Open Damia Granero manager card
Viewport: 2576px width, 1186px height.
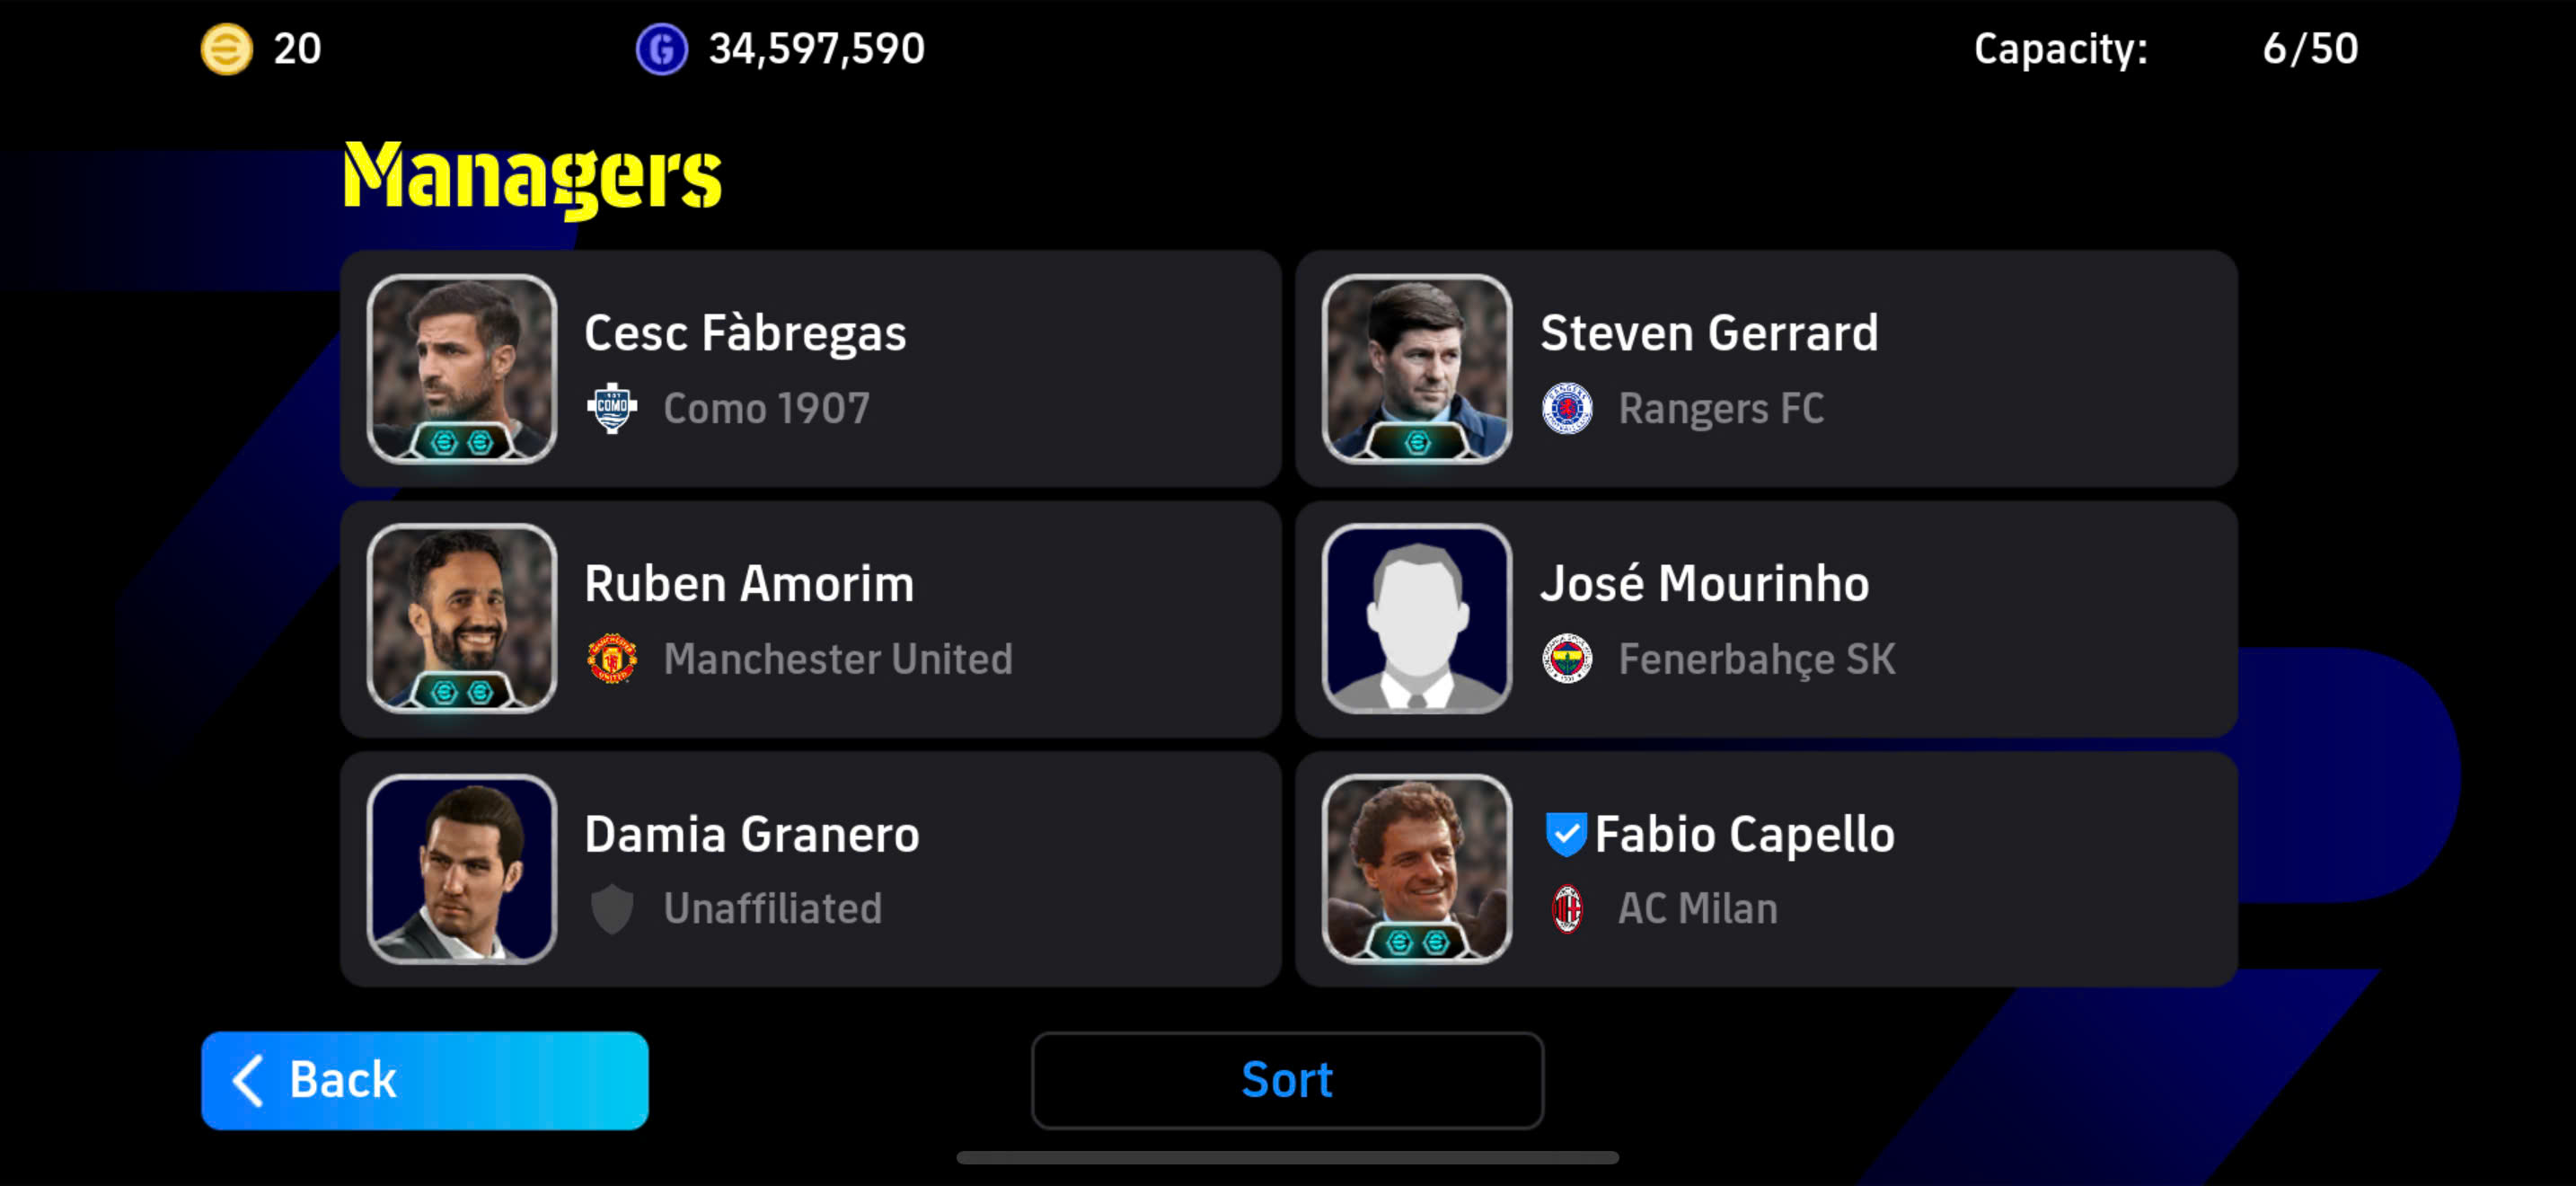(810, 869)
